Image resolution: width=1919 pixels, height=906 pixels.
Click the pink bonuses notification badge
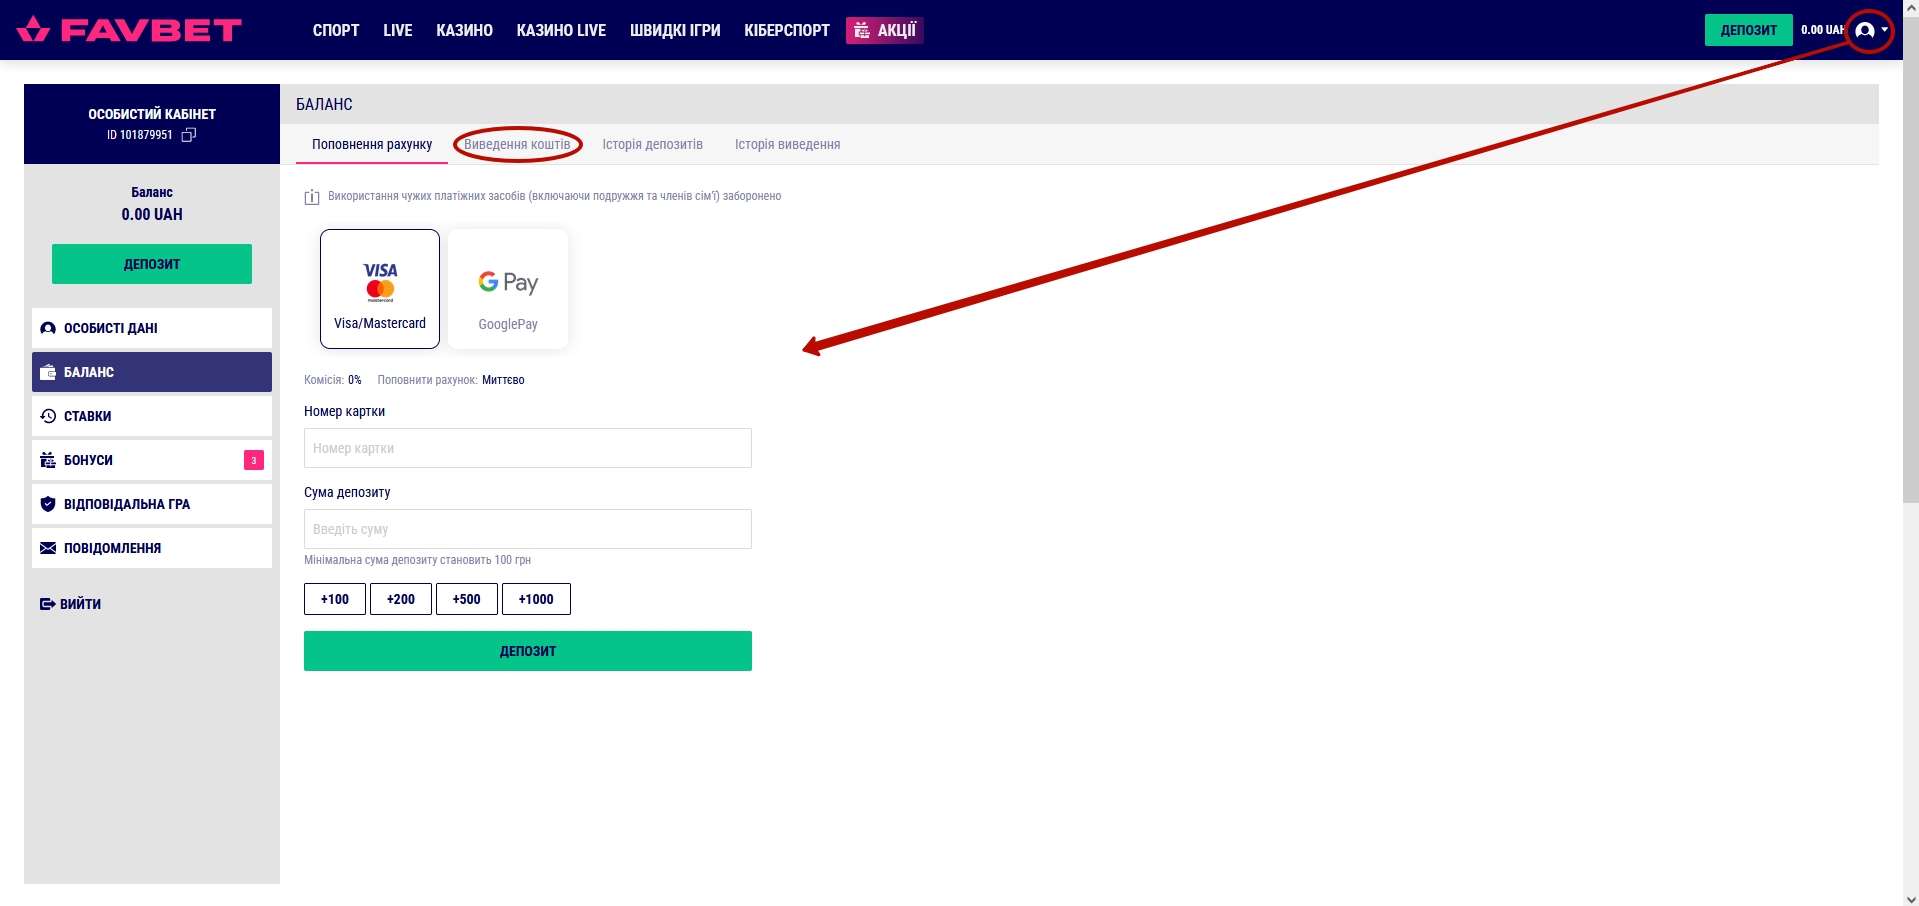coord(254,460)
